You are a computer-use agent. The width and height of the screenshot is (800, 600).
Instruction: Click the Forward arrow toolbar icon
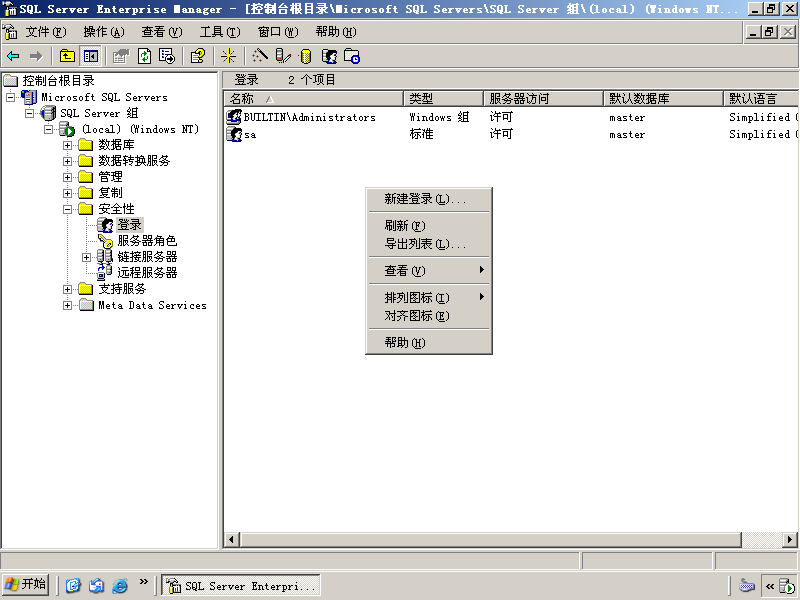36,56
